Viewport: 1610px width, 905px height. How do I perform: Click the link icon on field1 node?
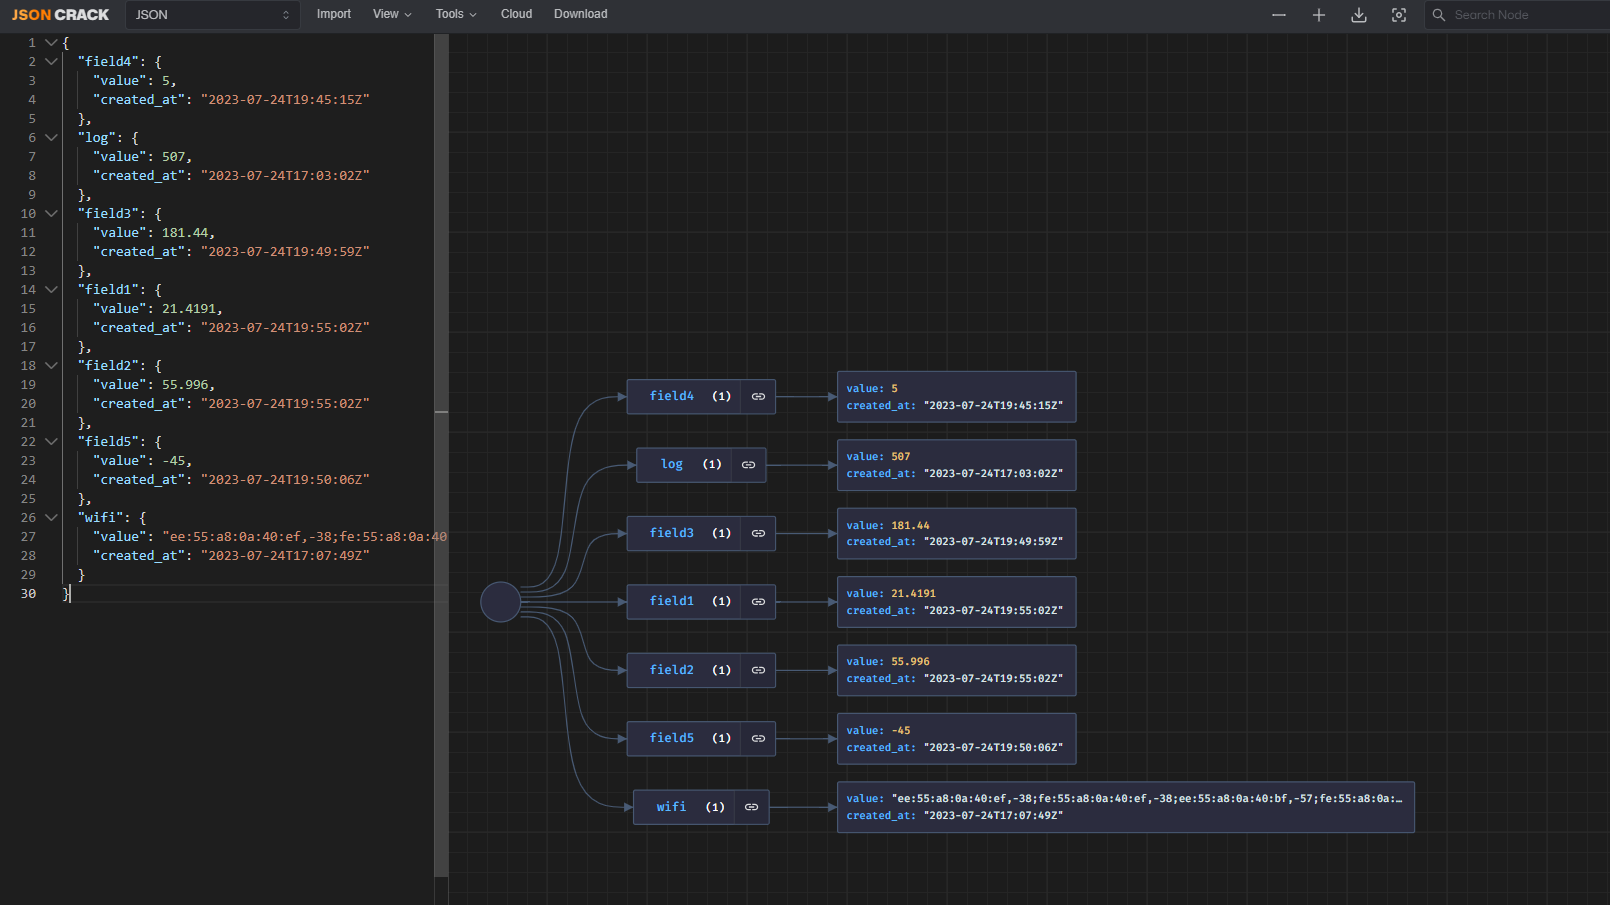tap(758, 602)
